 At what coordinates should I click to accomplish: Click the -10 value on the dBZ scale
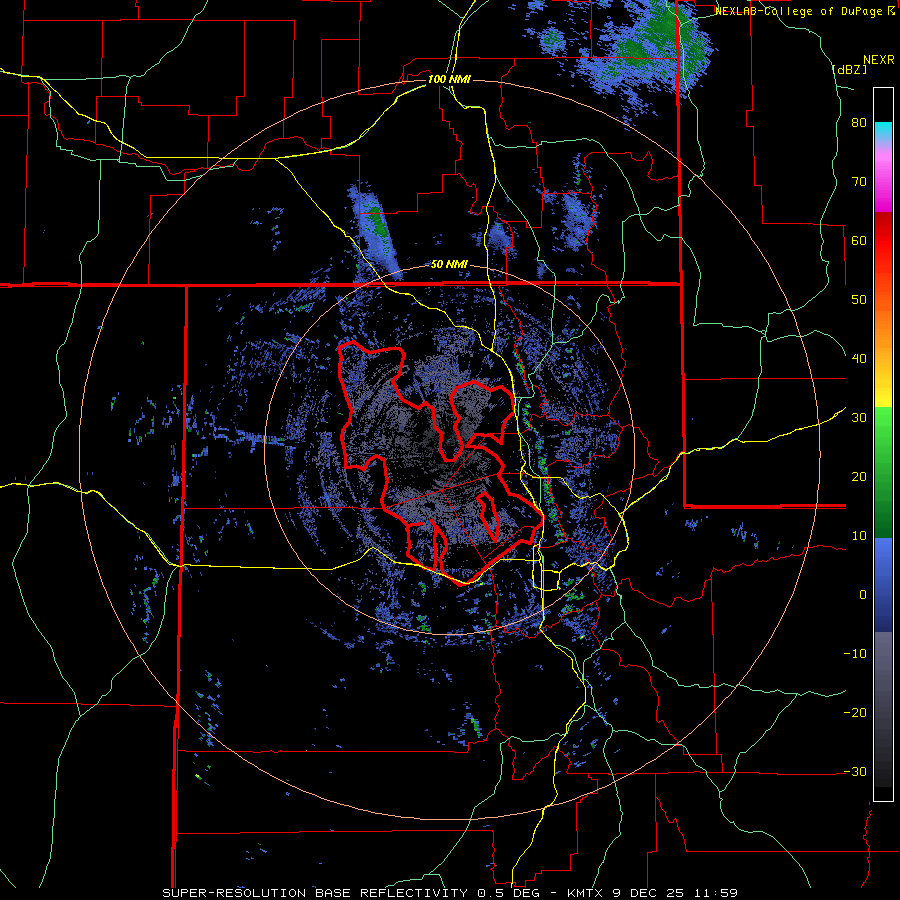[855, 654]
